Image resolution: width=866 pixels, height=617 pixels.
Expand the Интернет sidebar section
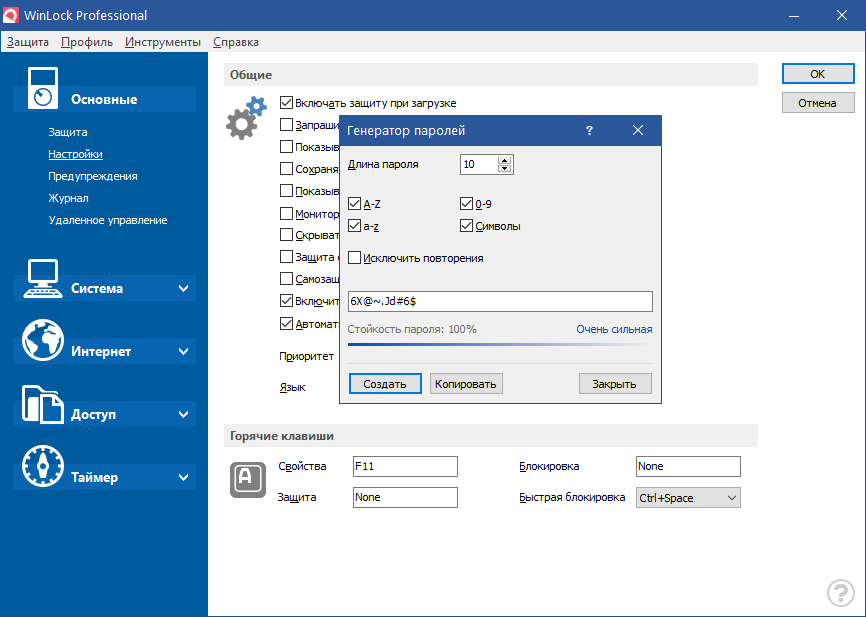pyautogui.click(x=183, y=352)
